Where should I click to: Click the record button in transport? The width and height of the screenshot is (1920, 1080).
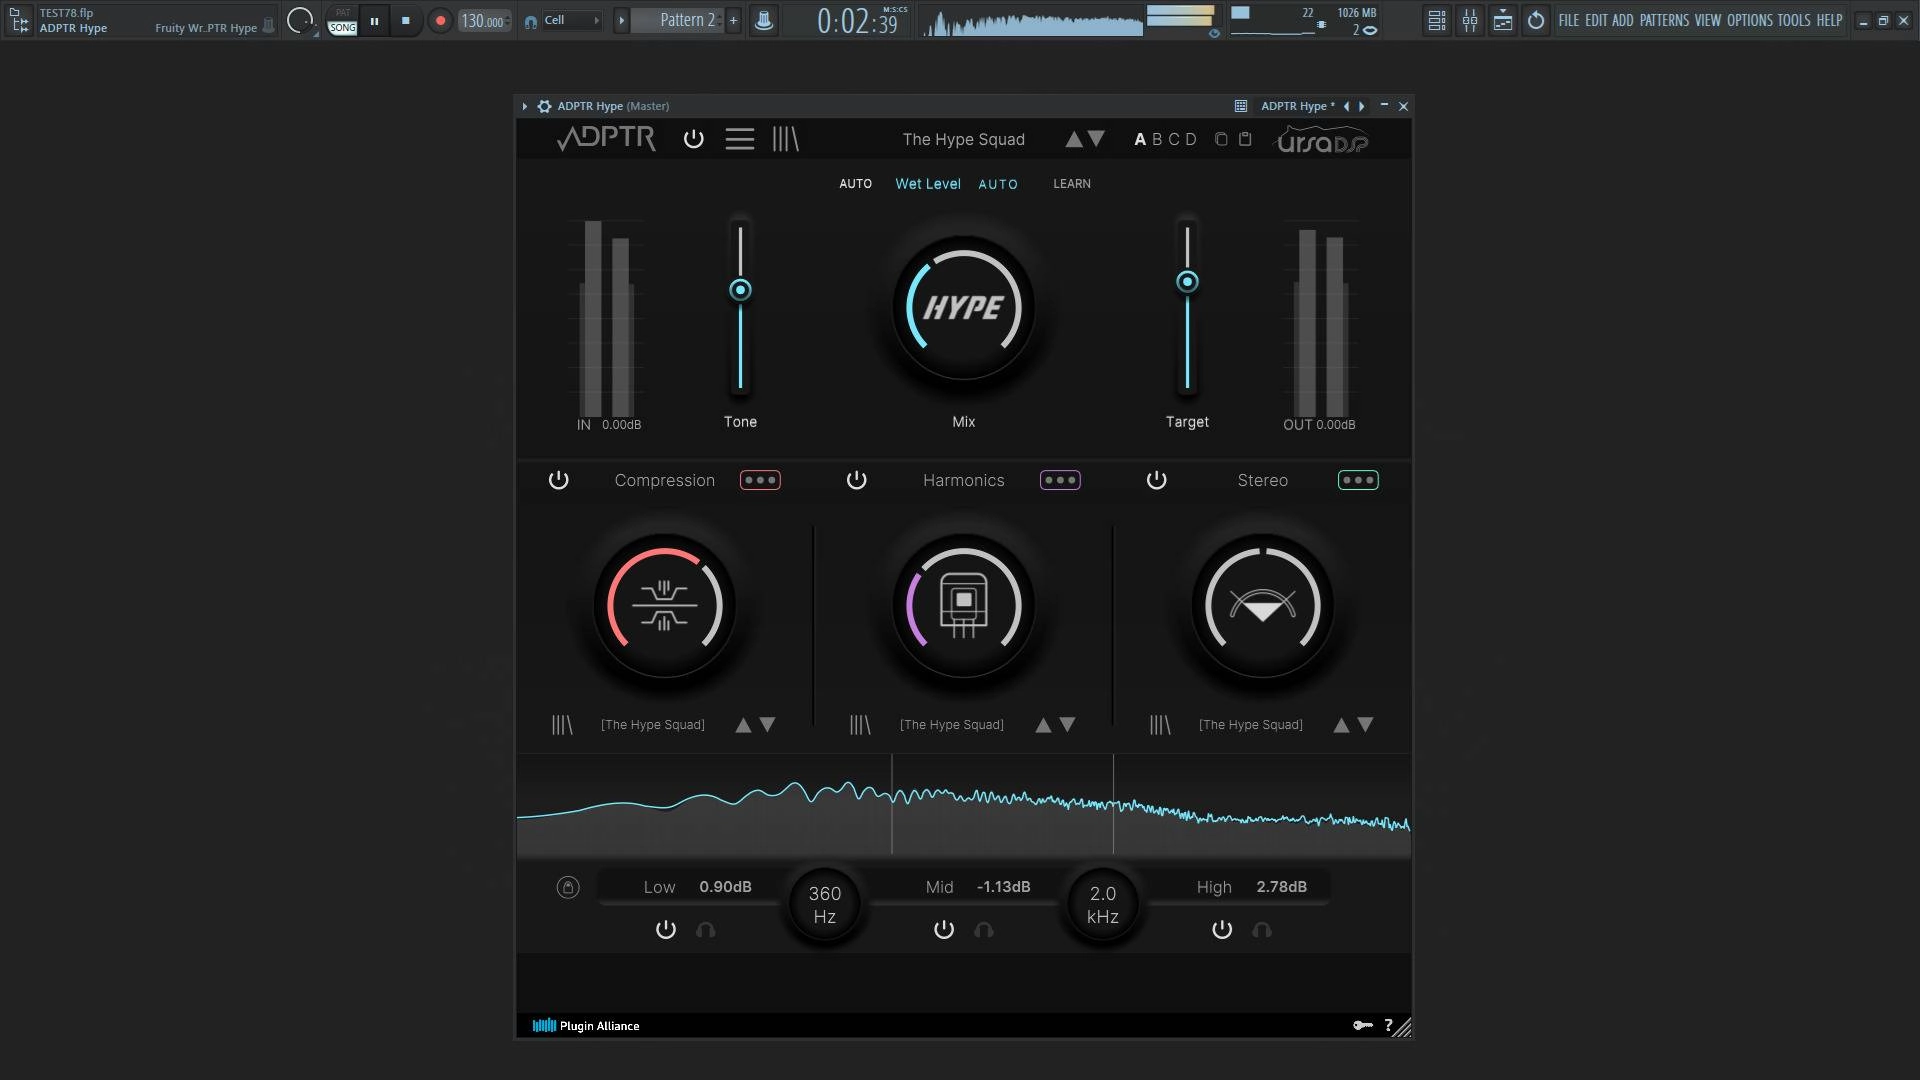tap(439, 20)
